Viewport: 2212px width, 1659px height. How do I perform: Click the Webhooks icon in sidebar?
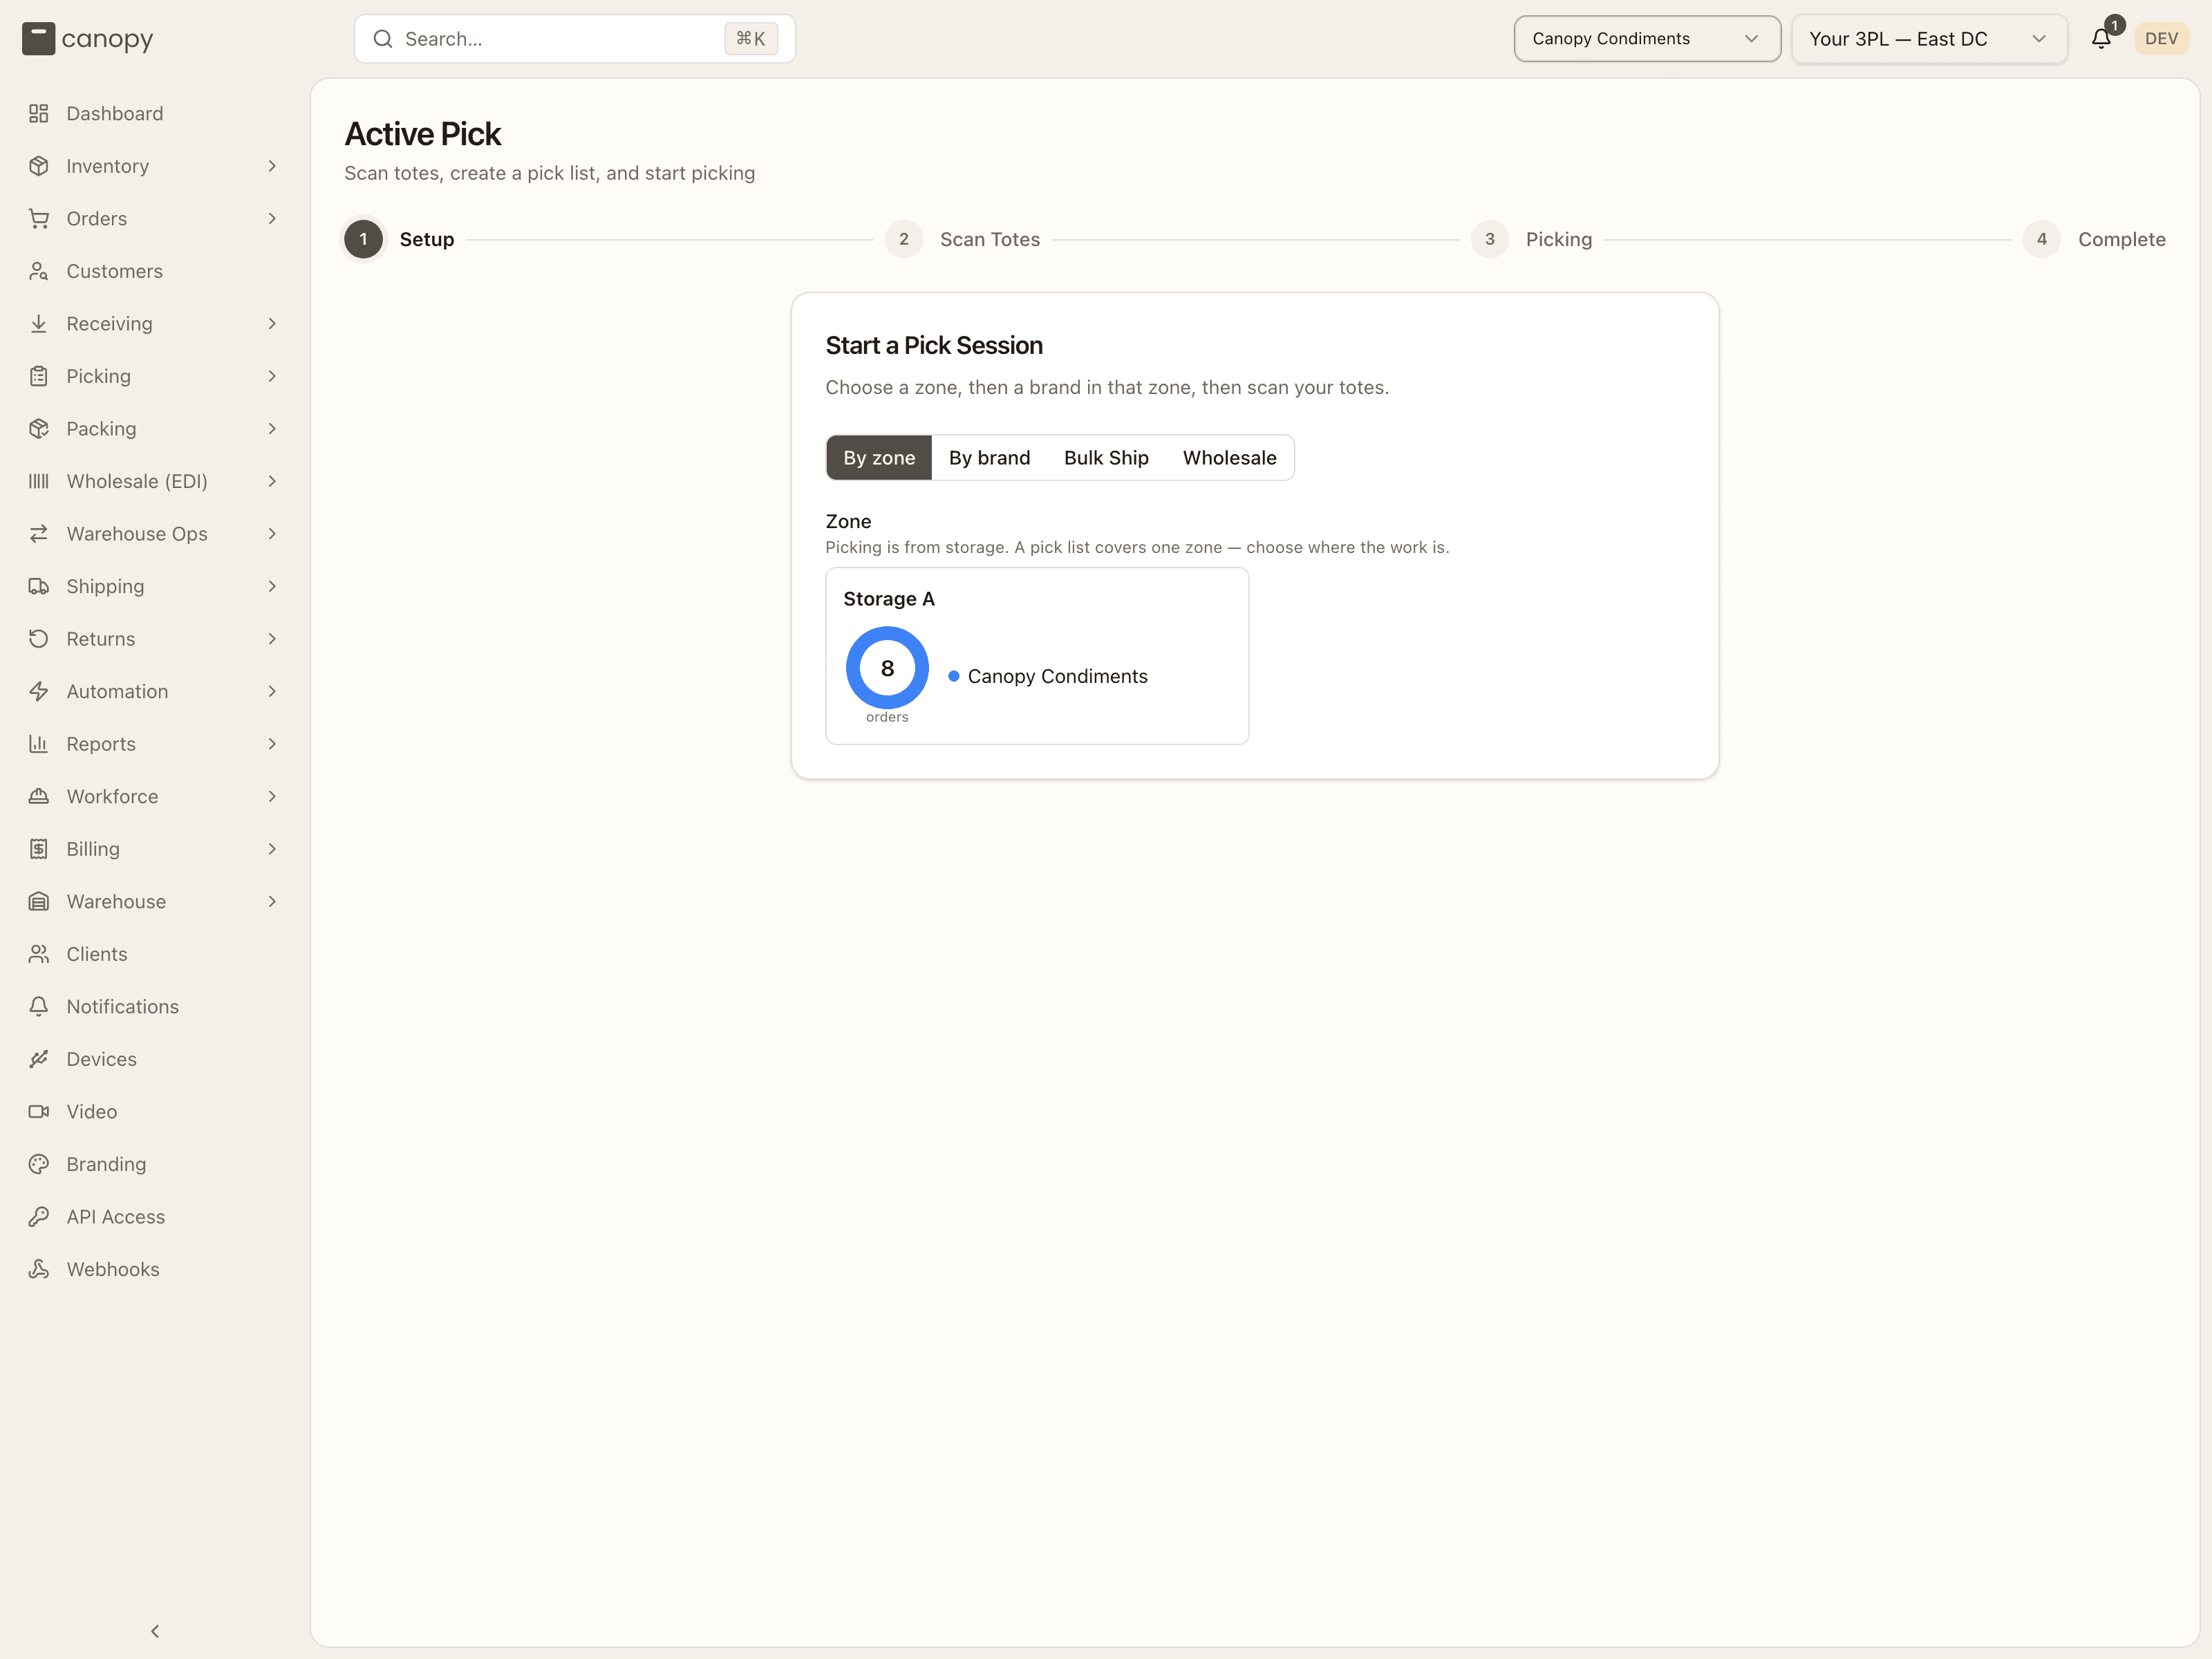[x=38, y=1269]
